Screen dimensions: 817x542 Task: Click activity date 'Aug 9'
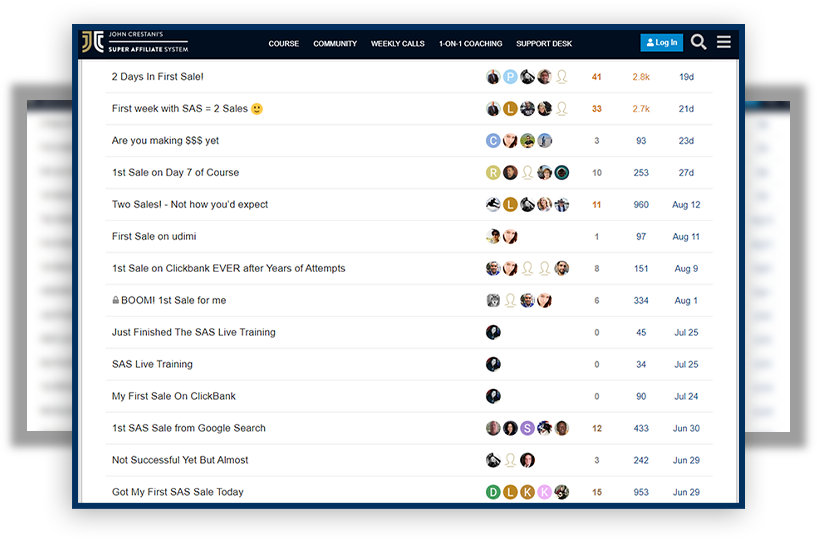(686, 268)
